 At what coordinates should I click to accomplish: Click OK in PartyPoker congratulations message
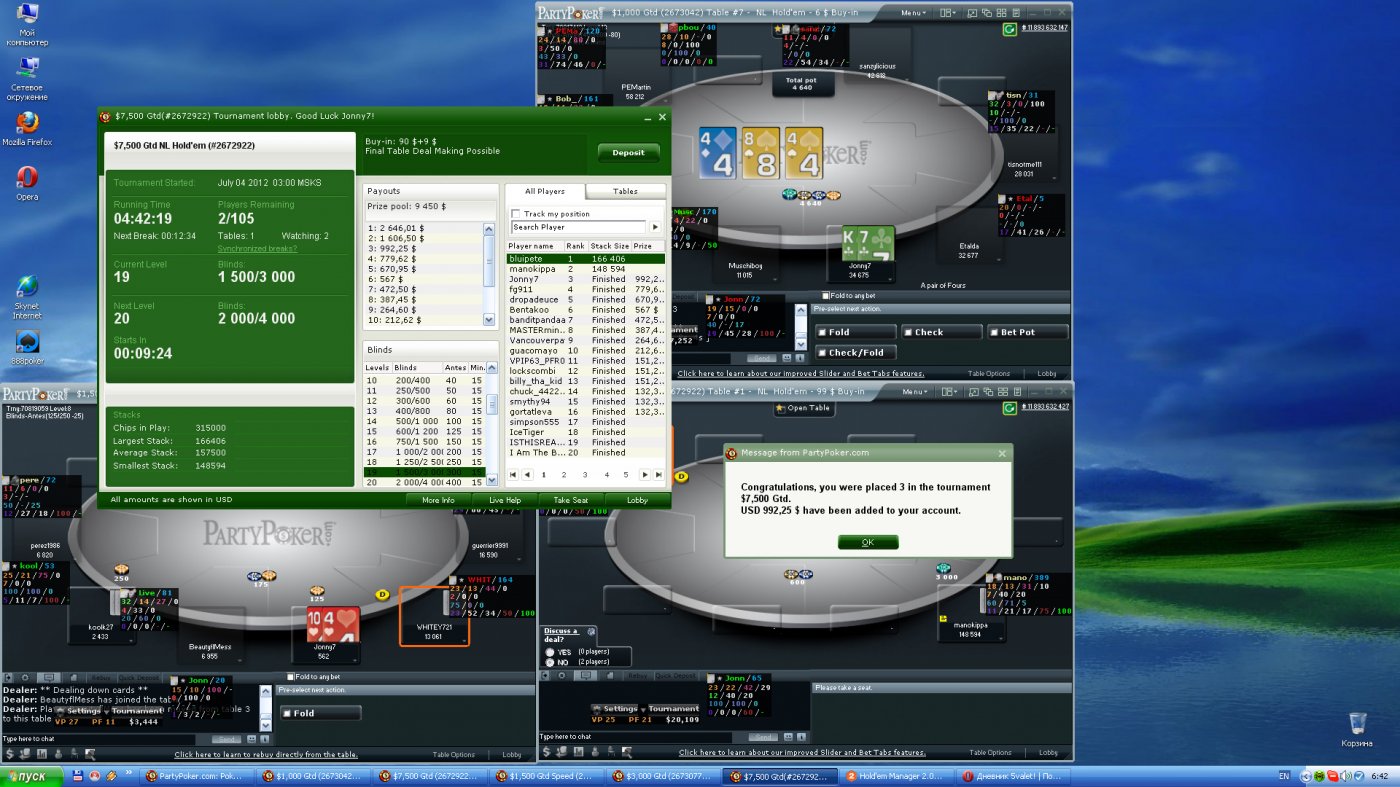tap(868, 542)
